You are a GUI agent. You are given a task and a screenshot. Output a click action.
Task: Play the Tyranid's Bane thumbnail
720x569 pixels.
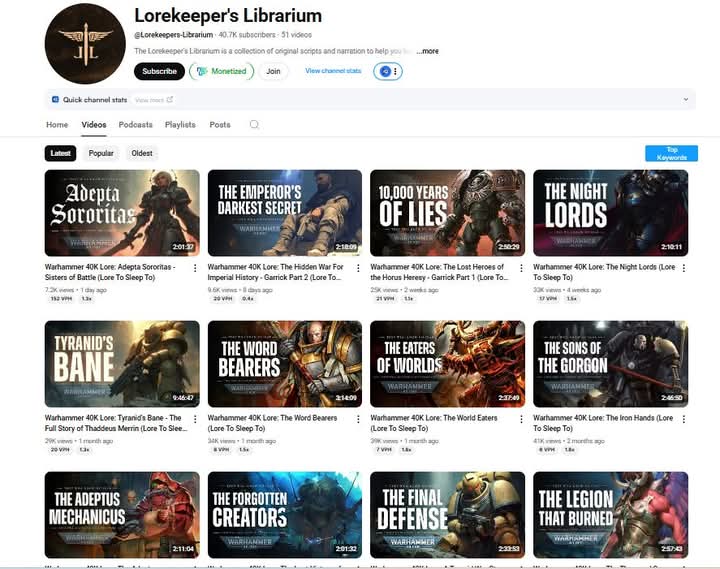coord(122,364)
